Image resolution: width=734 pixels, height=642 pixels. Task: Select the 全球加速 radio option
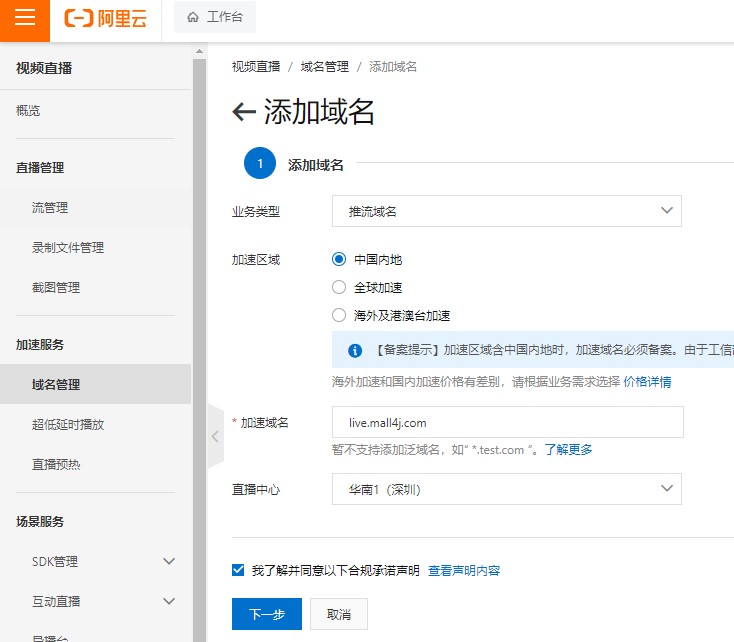point(339,288)
